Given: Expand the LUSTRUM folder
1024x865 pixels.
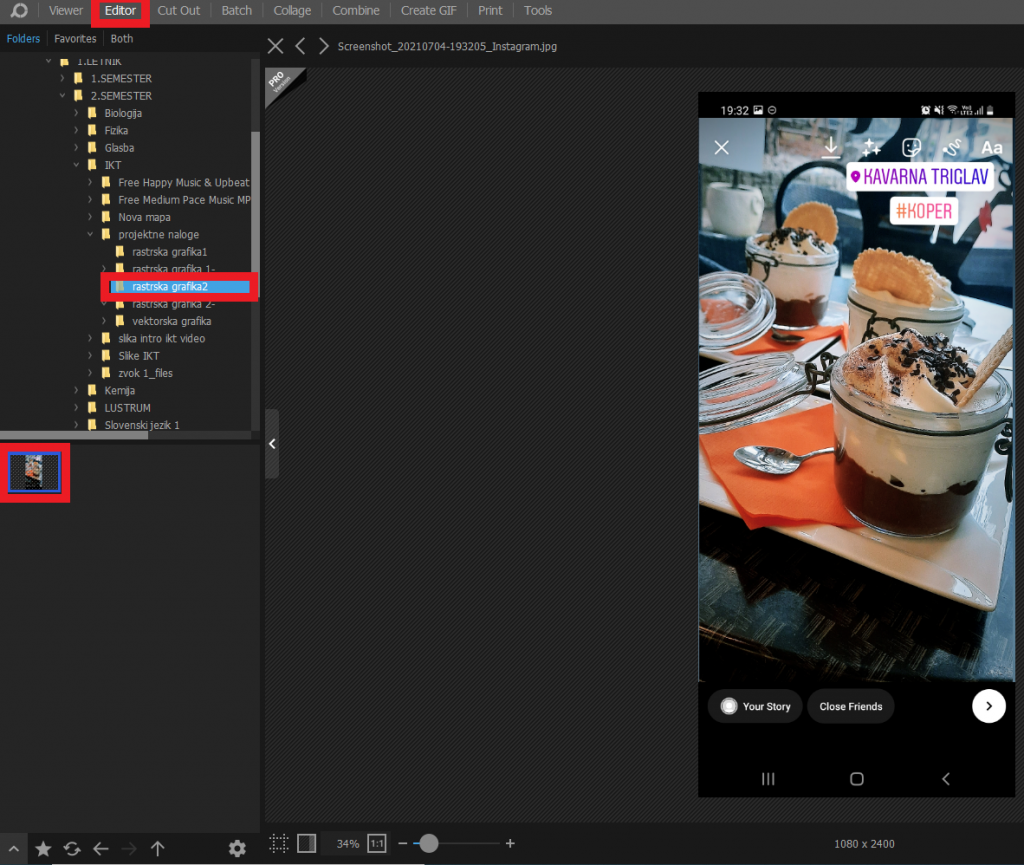Looking at the screenshot, I should [x=76, y=407].
